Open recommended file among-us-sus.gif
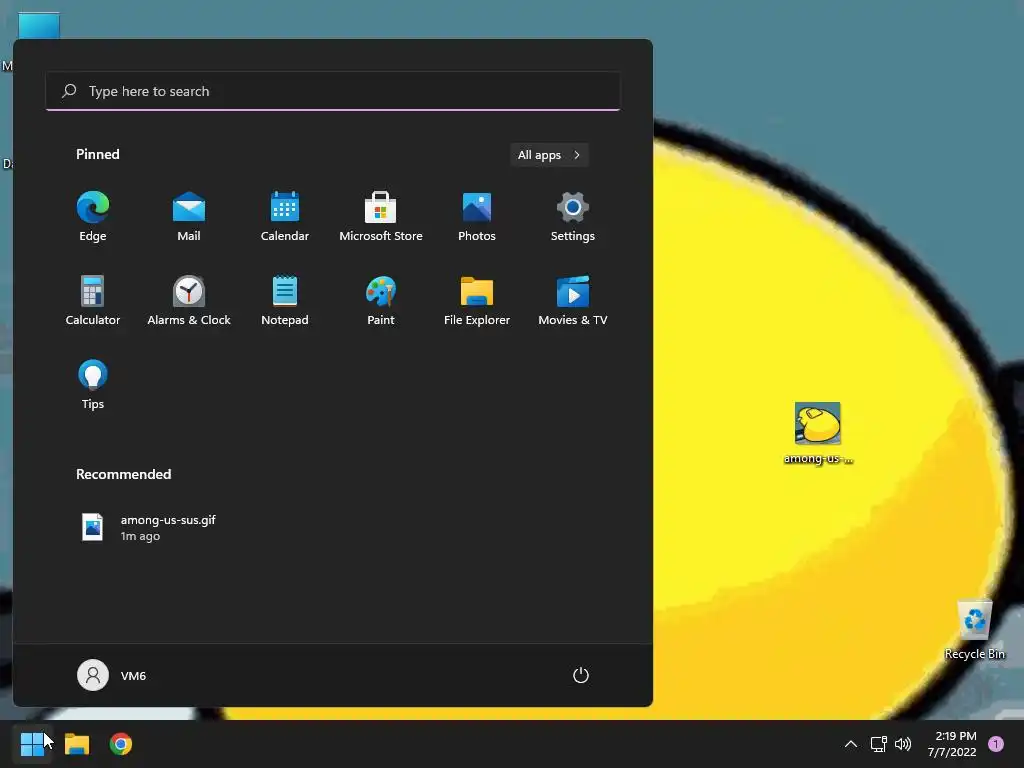The width and height of the screenshot is (1024, 768). pyautogui.click(x=149, y=527)
